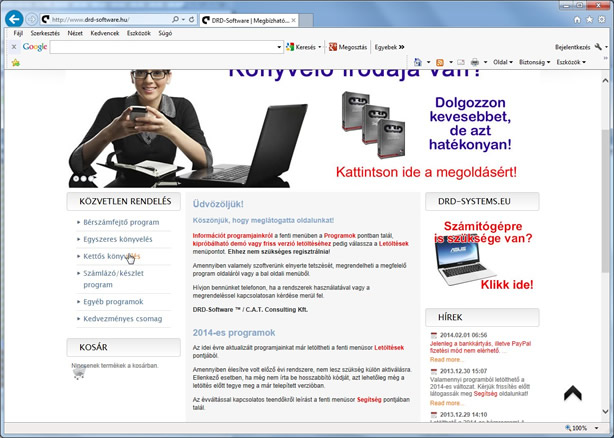
Task: Open Bérszámfejtő program link
Action: (x=121, y=222)
